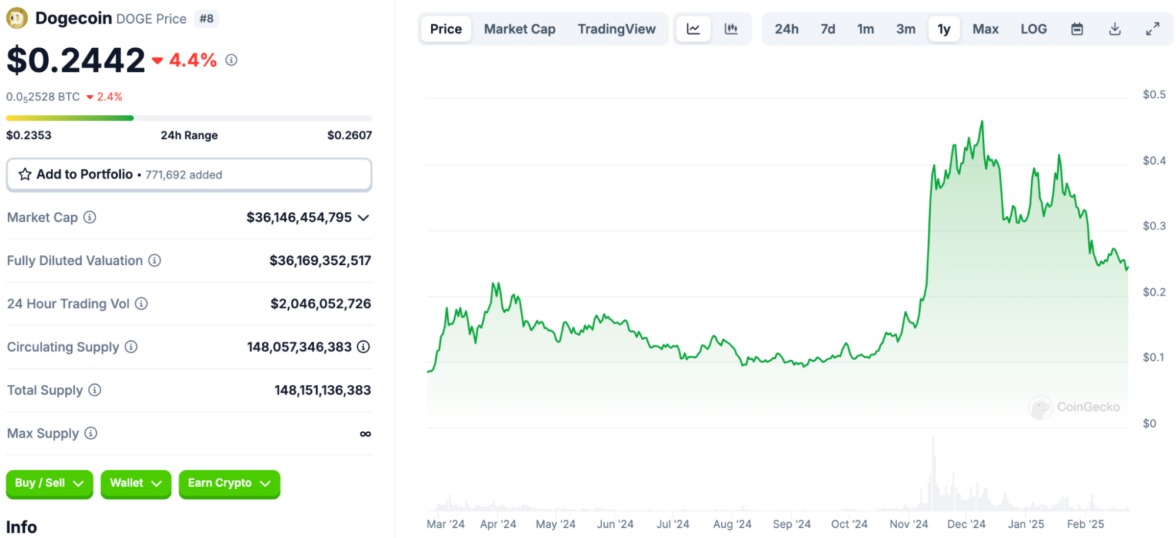Switch to the TradingView tab
This screenshot has width=1176, height=538.
click(x=617, y=29)
